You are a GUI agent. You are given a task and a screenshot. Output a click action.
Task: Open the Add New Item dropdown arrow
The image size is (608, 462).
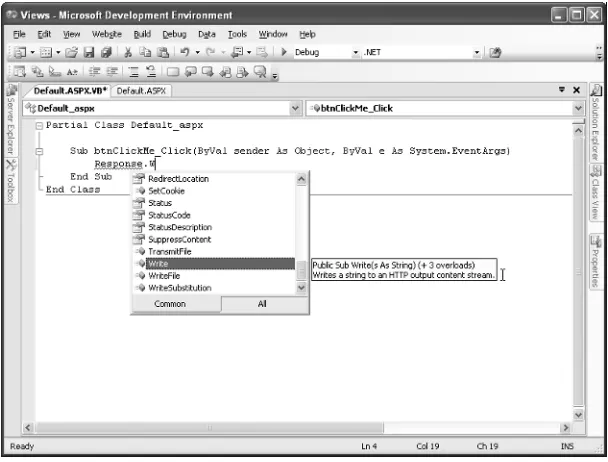click(58, 52)
